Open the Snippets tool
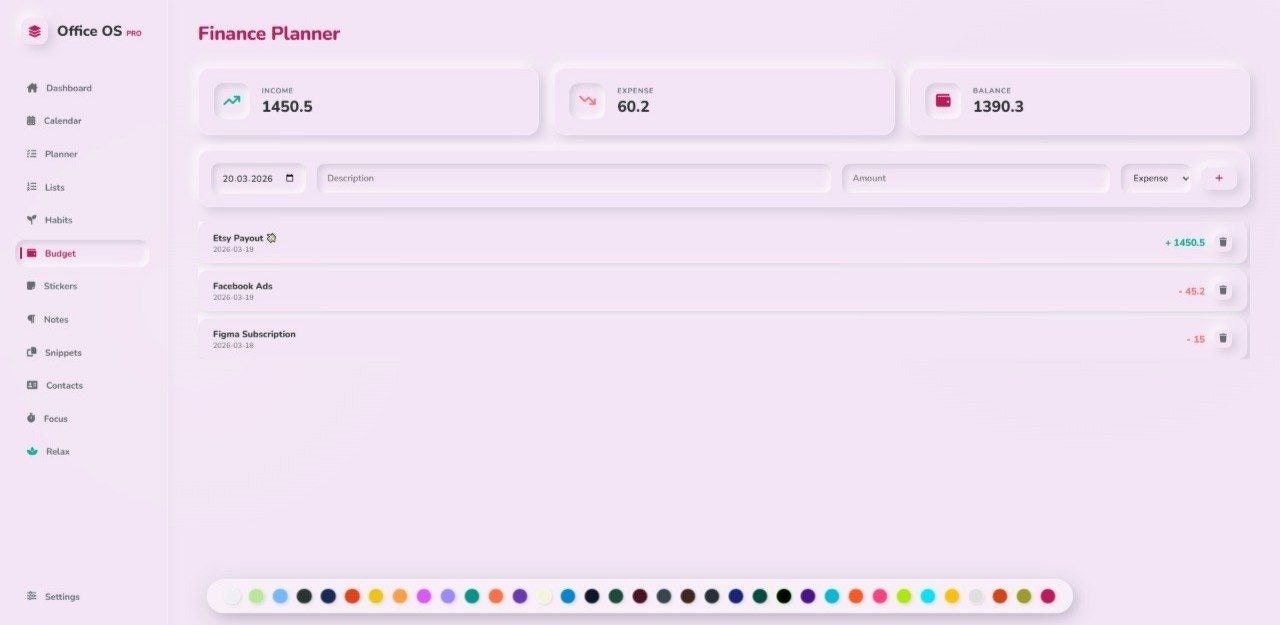Image resolution: width=1280 pixels, height=625 pixels. [x=61, y=352]
